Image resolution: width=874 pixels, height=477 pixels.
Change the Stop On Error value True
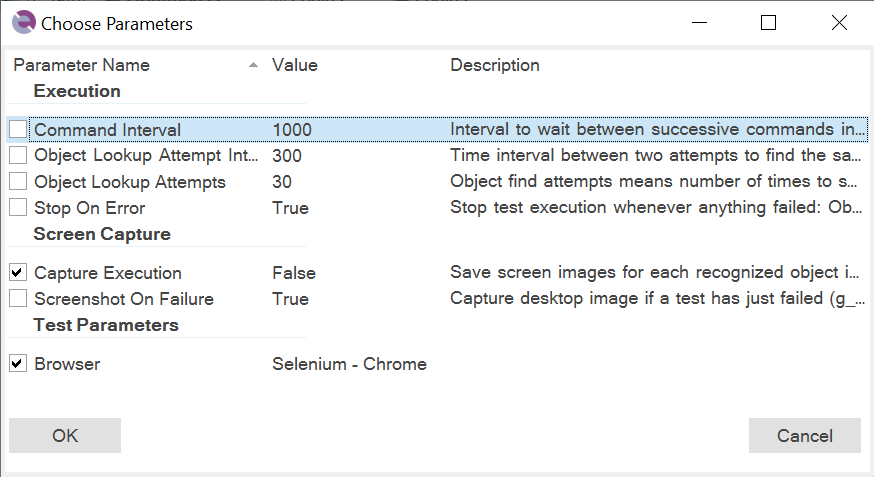pos(290,208)
